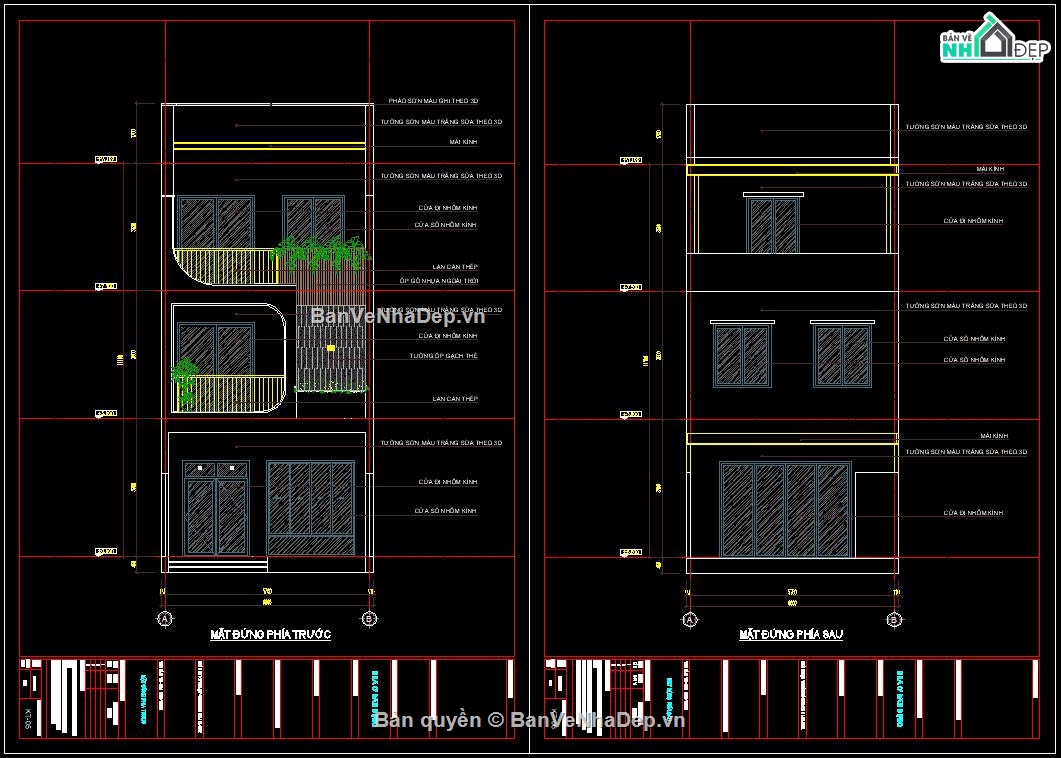Select the ỐP GỖ NHỰA NGOÀI TRỜI annotation
The height and width of the screenshot is (758, 1061).
(439, 280)
